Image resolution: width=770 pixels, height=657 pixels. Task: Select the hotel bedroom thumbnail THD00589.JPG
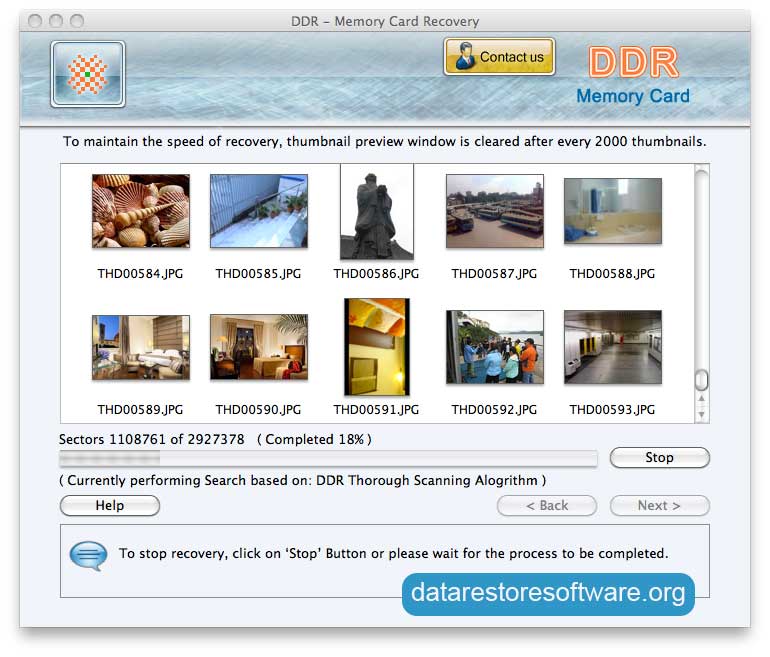click(x=141, y=348)
